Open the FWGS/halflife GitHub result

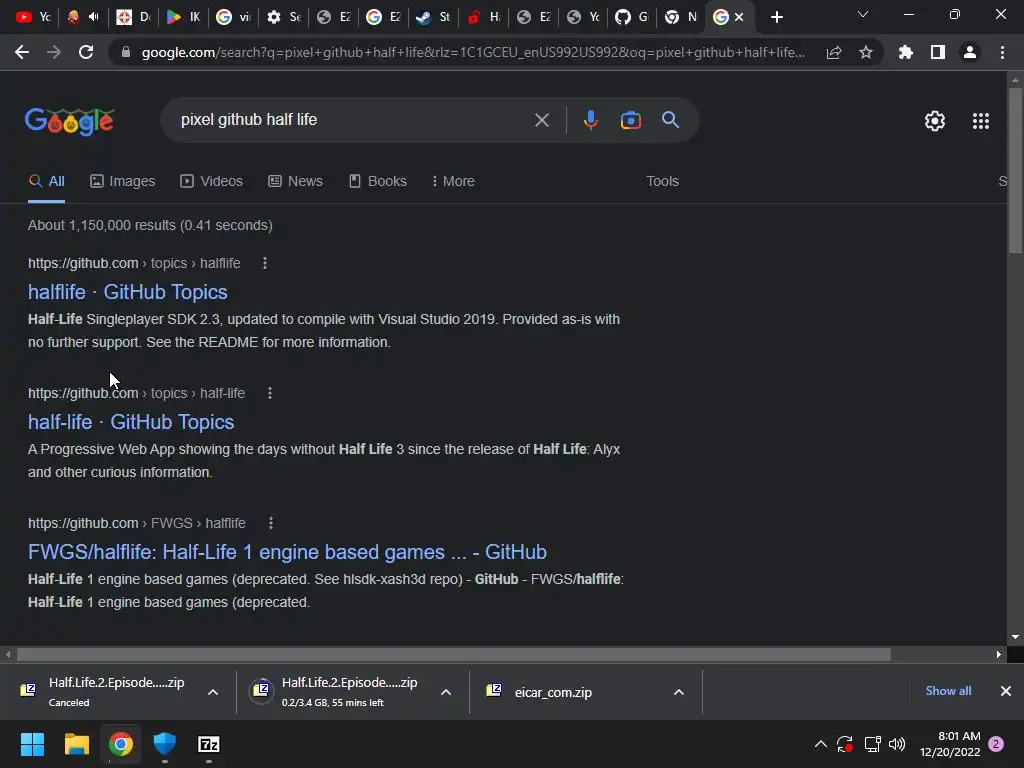pyautogui.click(x=287, y=552)
